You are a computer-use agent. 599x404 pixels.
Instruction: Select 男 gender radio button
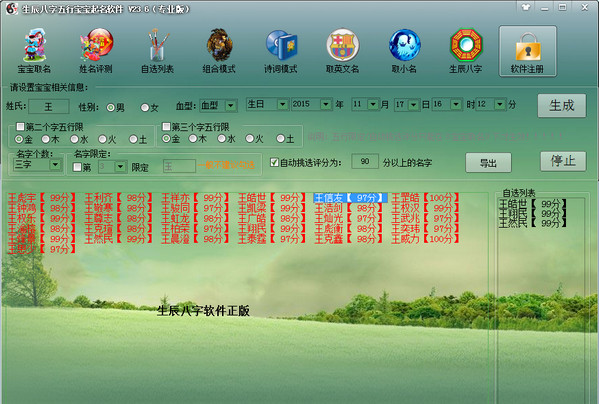[x=110, y=108]
